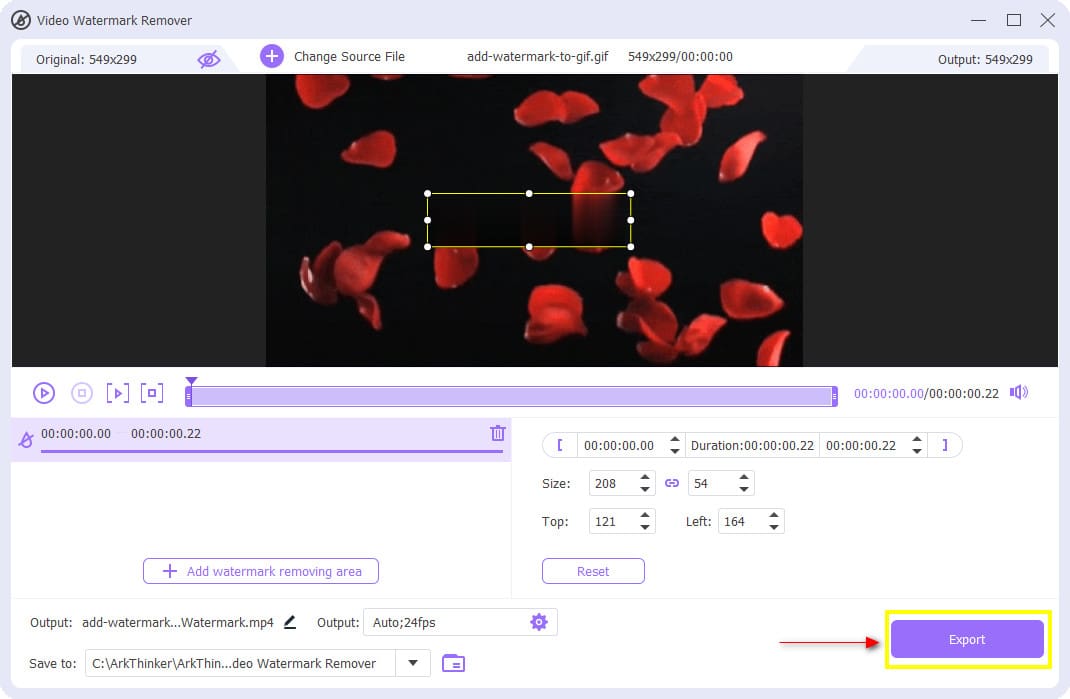
Task: Set the end point with the right bracket
Action: click(x=944, y=445)
